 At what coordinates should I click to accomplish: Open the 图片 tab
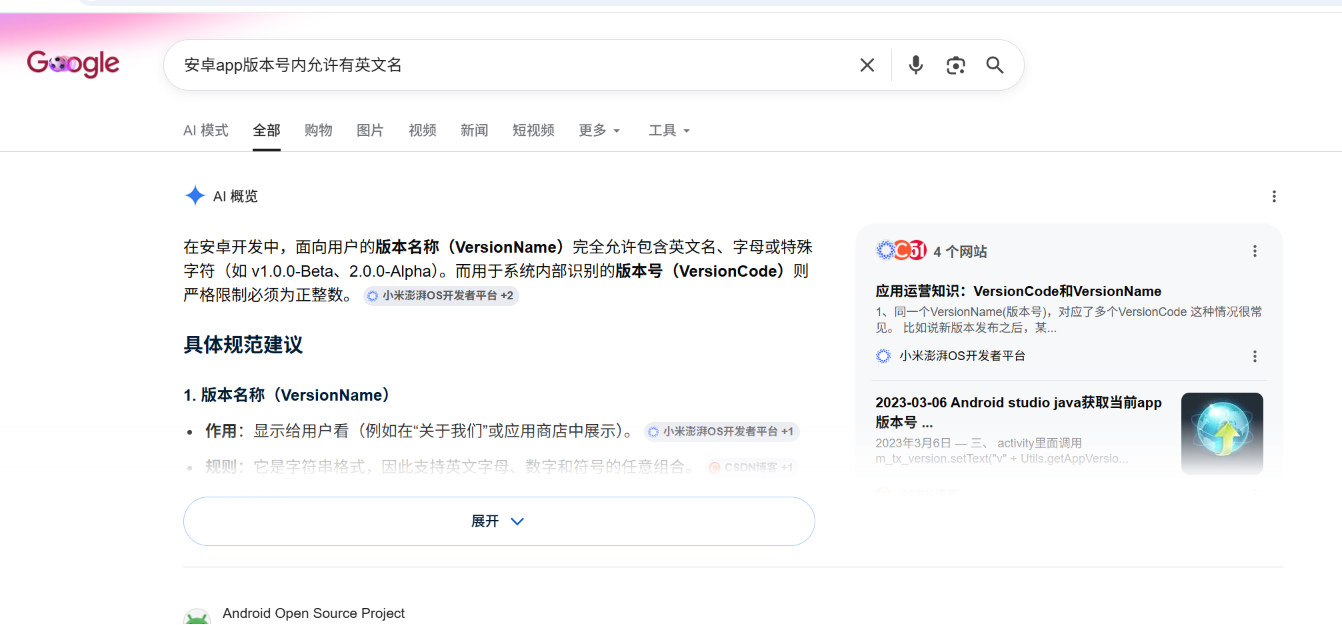371,130
